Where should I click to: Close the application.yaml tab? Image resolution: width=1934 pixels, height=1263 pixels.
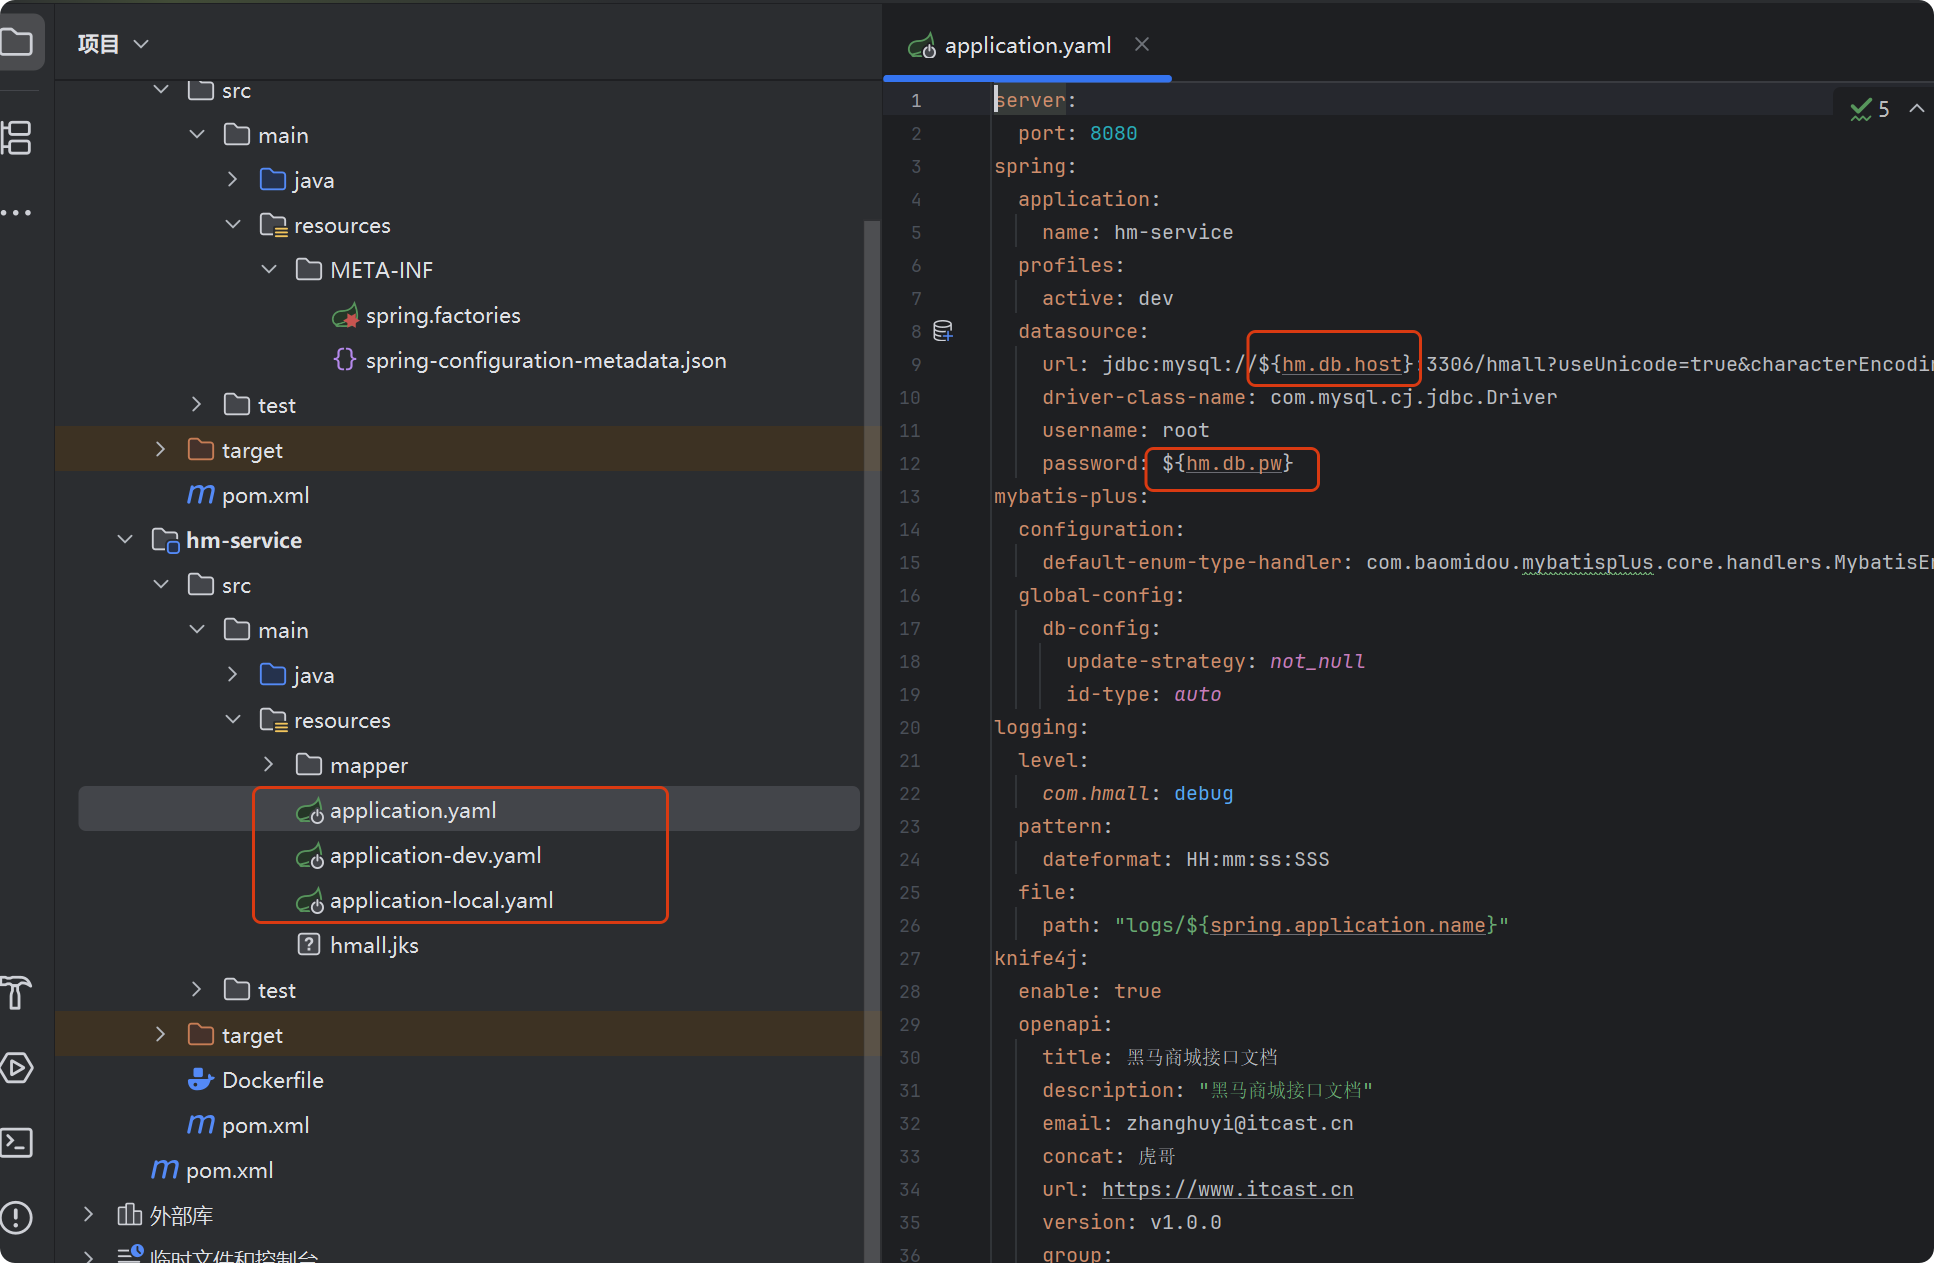click(x=1142, y=45)
